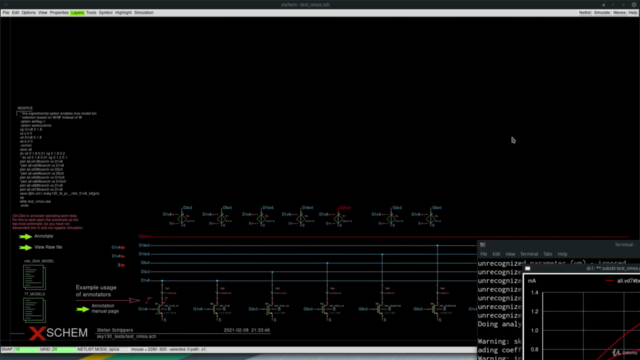
Task: Select the D5v0 source symbol
Action: (x=221, y=219)
